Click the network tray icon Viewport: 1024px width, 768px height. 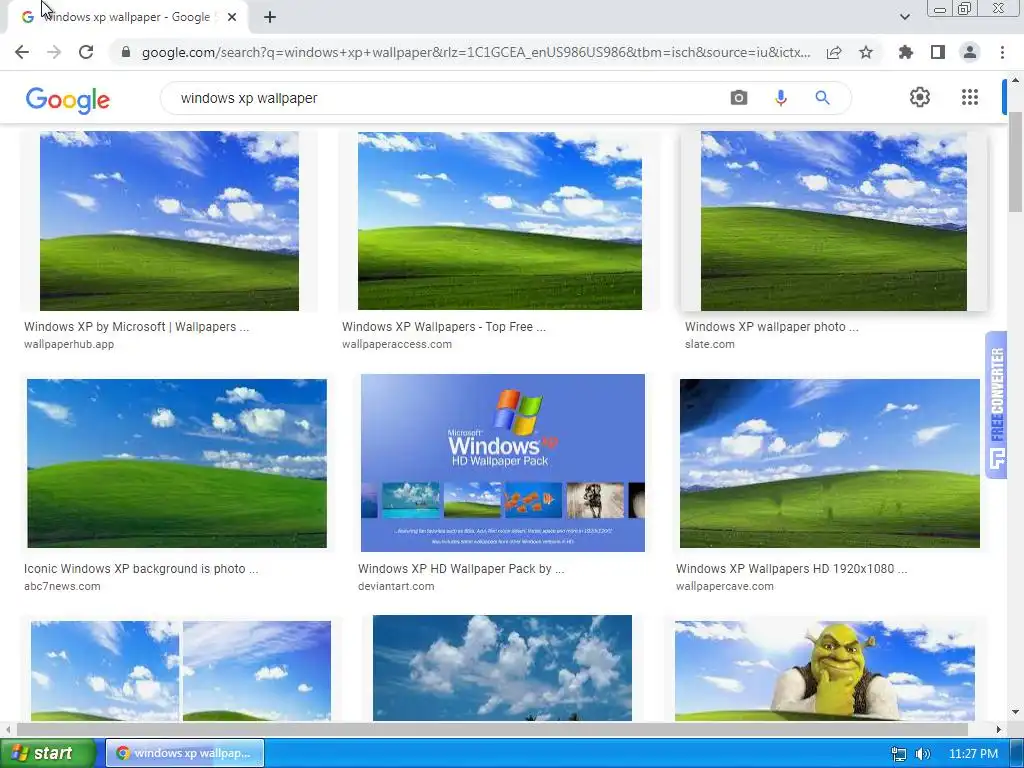pos(899,754)
